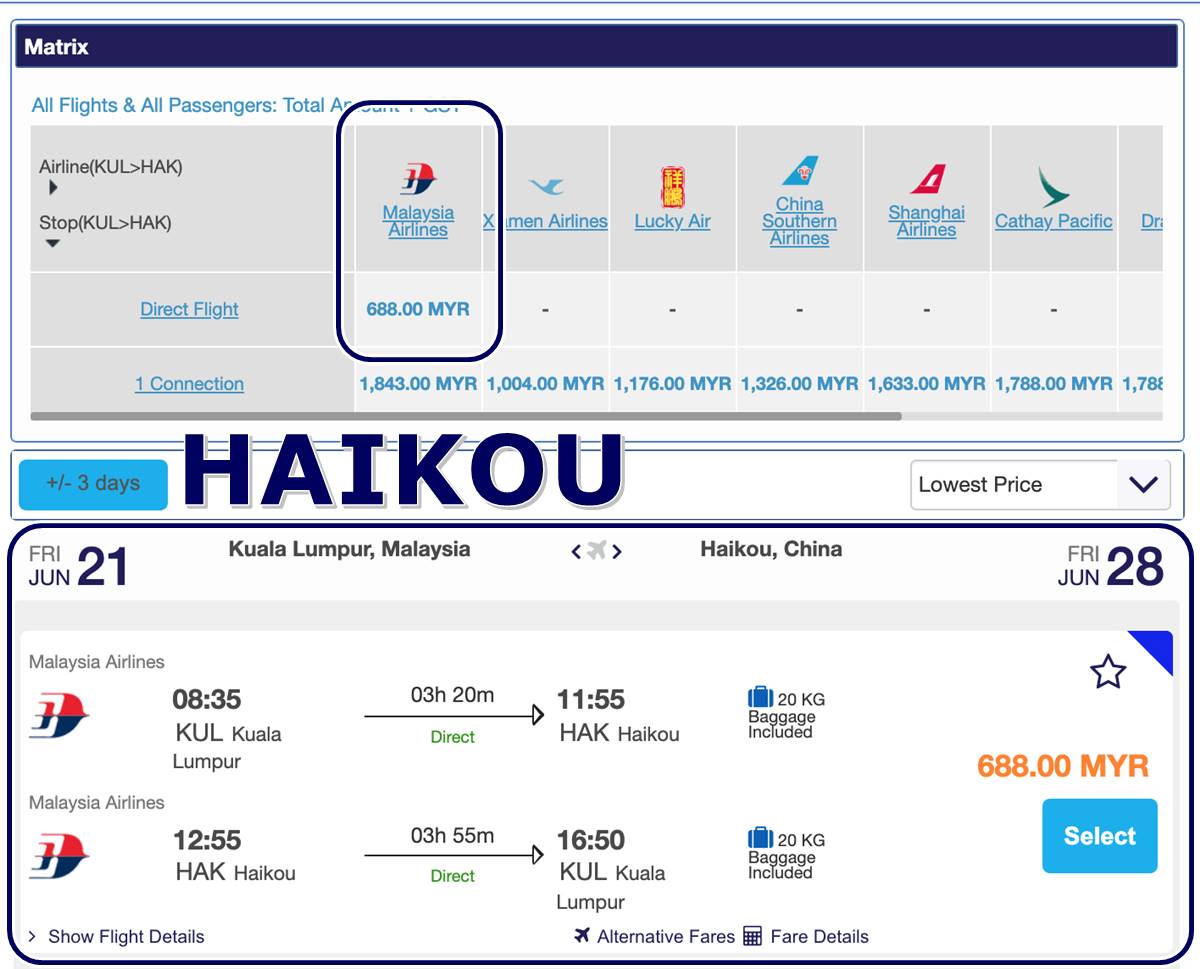
Task: Open the Lucky Air link
Action: click(x=673, y=221)
